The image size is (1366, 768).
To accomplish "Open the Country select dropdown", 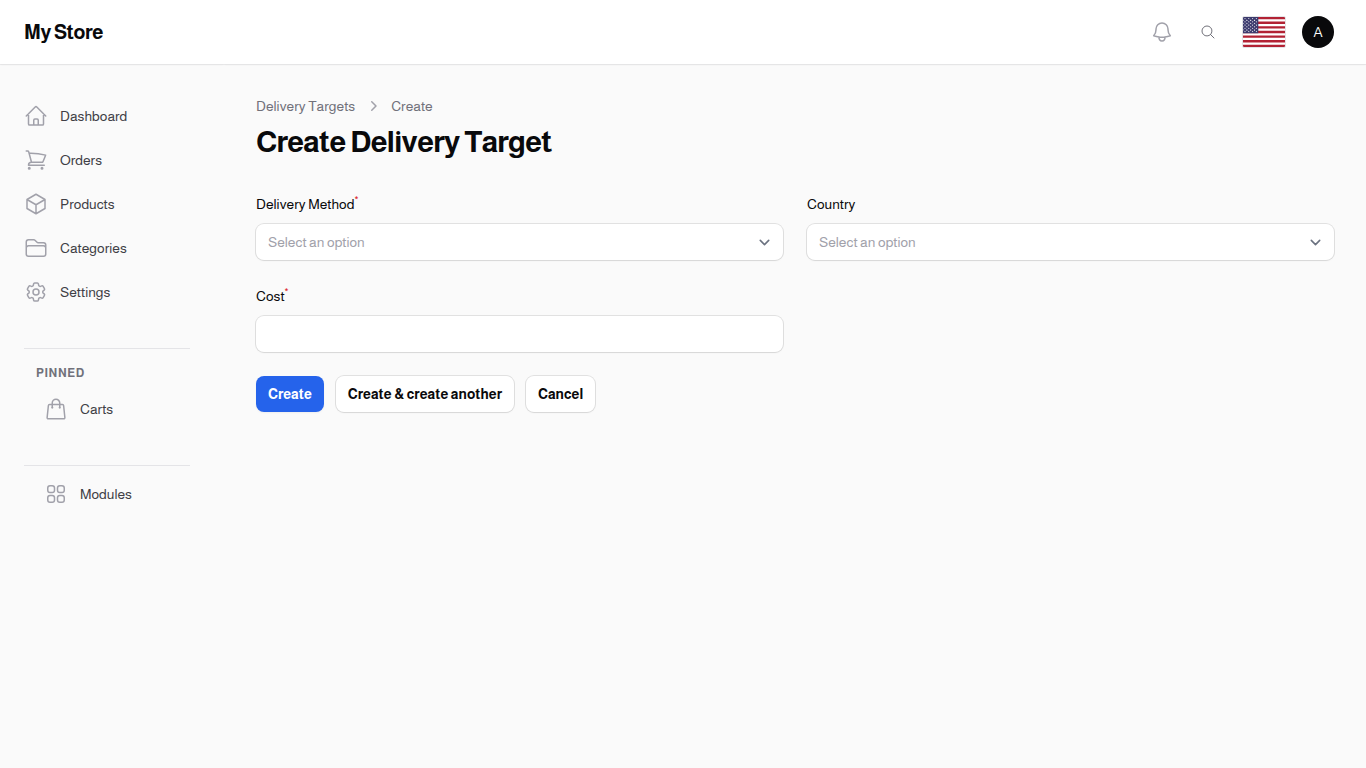I will [x=1070, y=242].
